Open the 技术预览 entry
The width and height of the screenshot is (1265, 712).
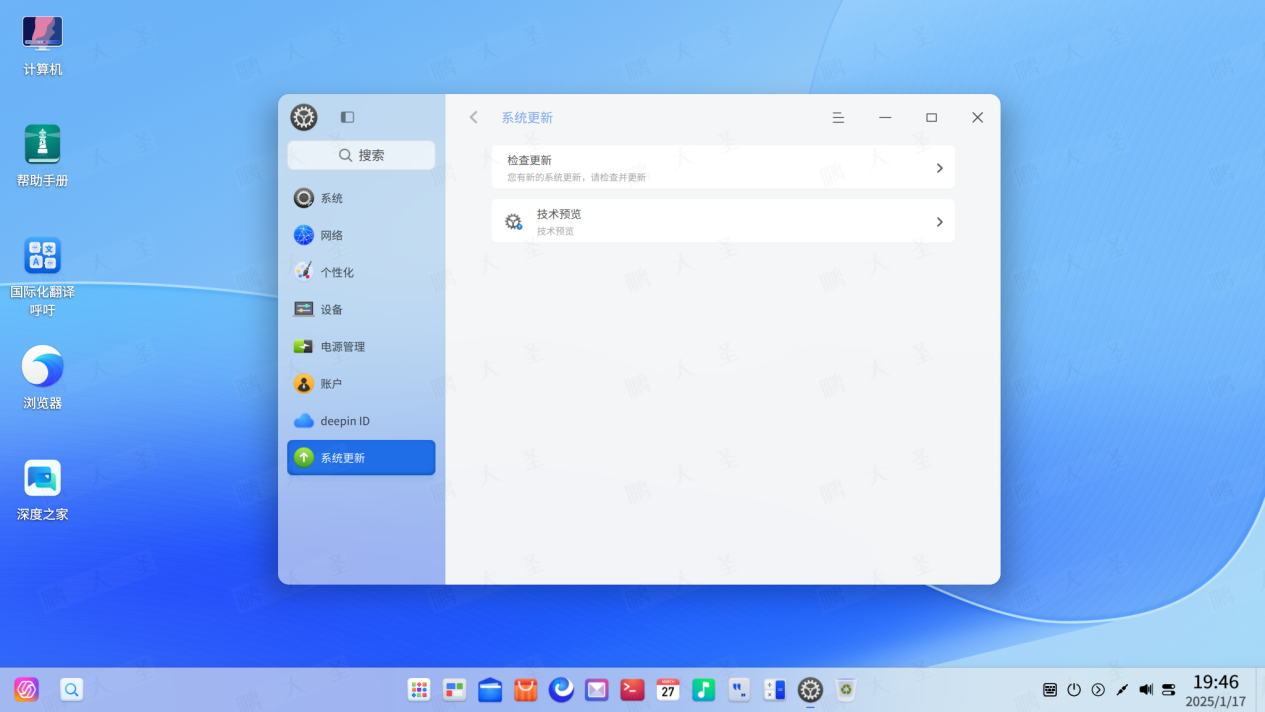pos(723,221)
